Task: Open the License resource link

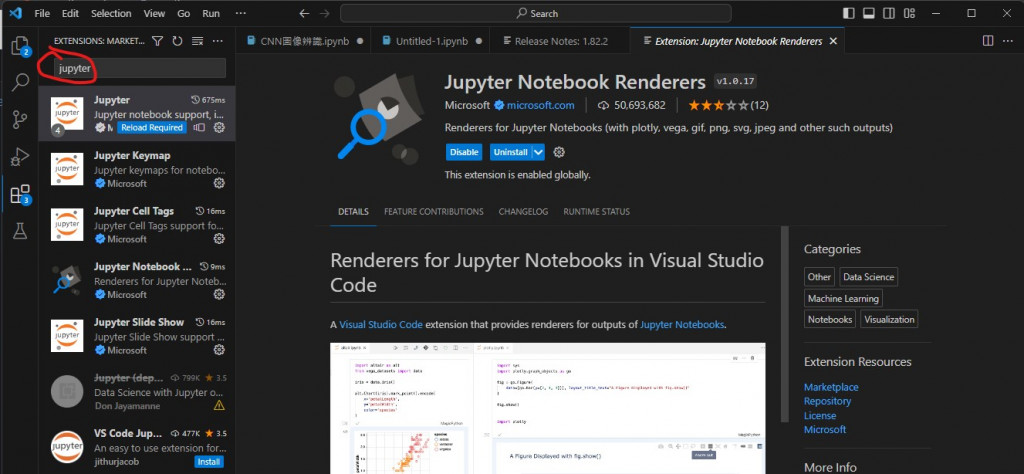Action: coord(820,415)
